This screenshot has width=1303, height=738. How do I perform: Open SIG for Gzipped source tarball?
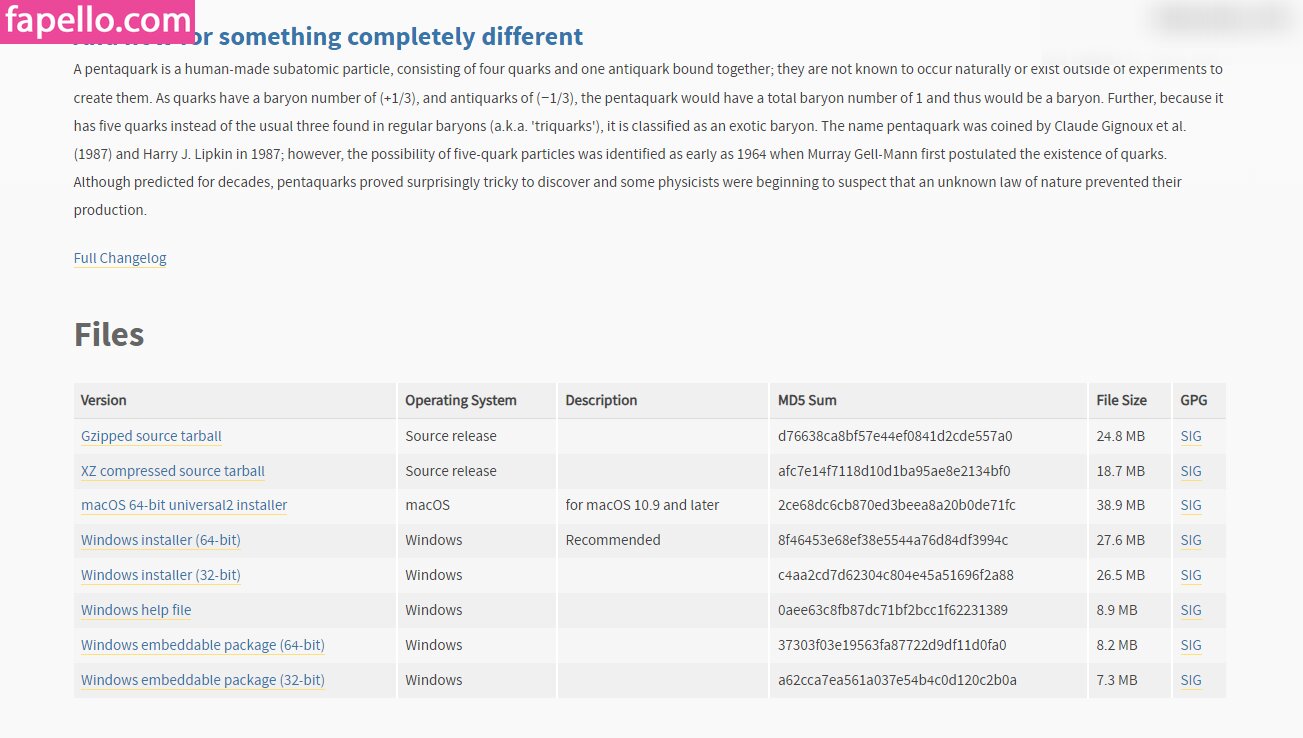tap(1191, 436)
